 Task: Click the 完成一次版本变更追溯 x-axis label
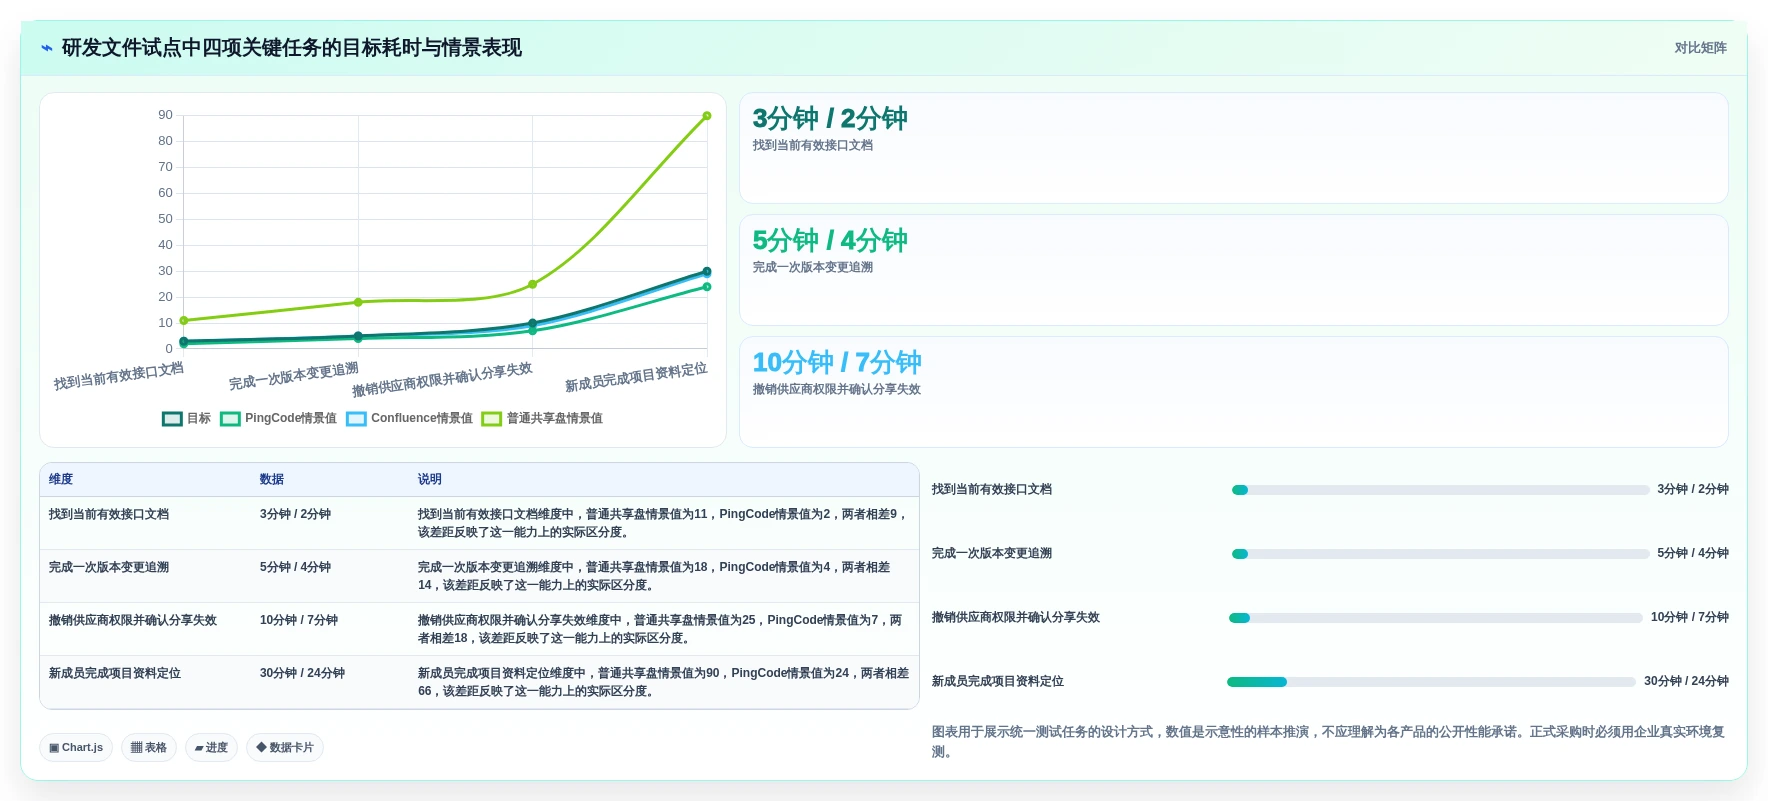tap(293, 376)
